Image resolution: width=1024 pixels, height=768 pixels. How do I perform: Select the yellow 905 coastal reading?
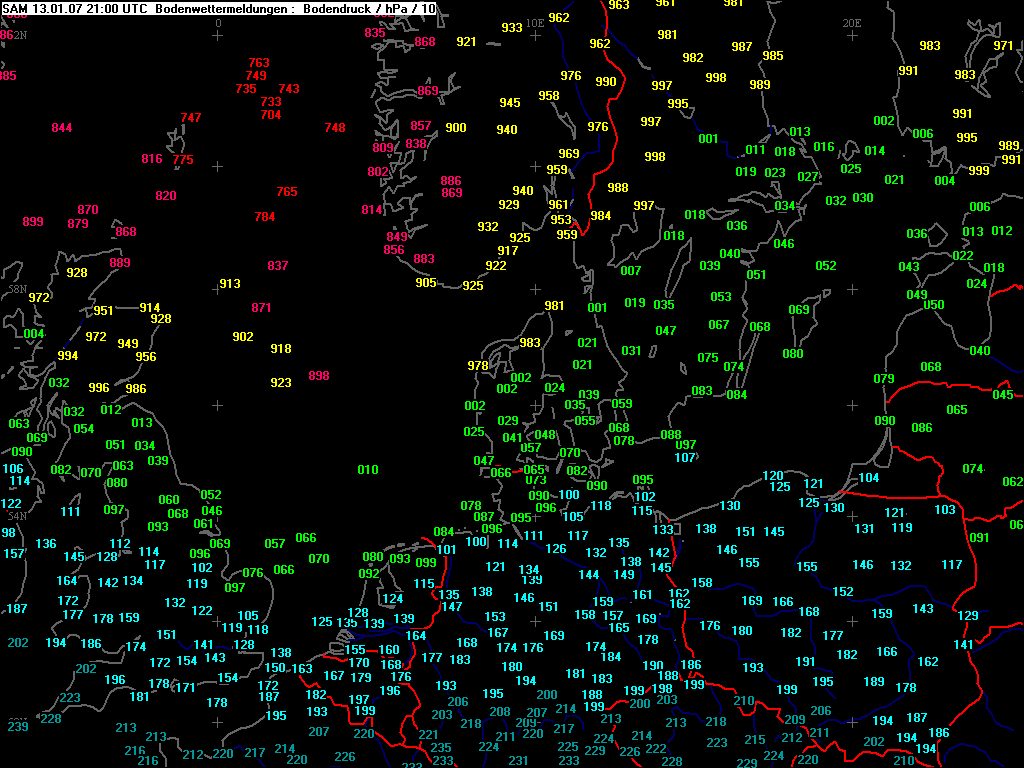426,283
